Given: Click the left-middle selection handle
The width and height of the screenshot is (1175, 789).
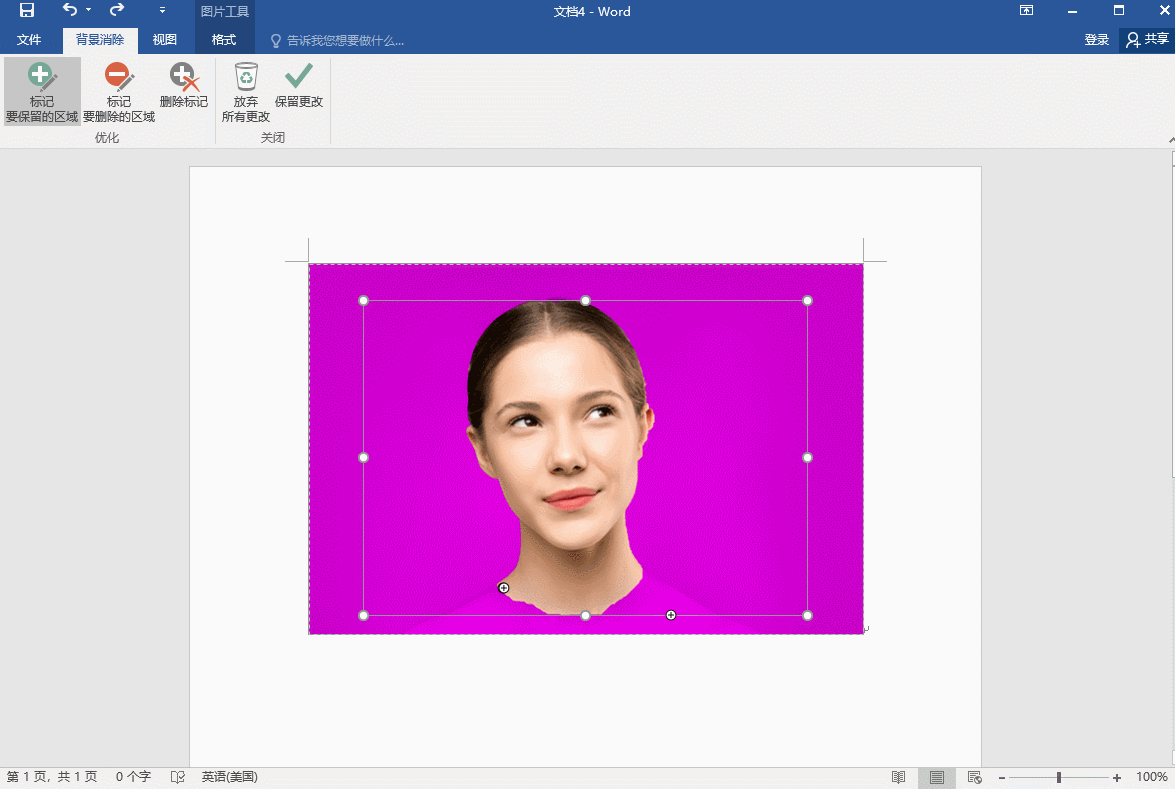Looking at the screenshot, I should tap(363, 457).
